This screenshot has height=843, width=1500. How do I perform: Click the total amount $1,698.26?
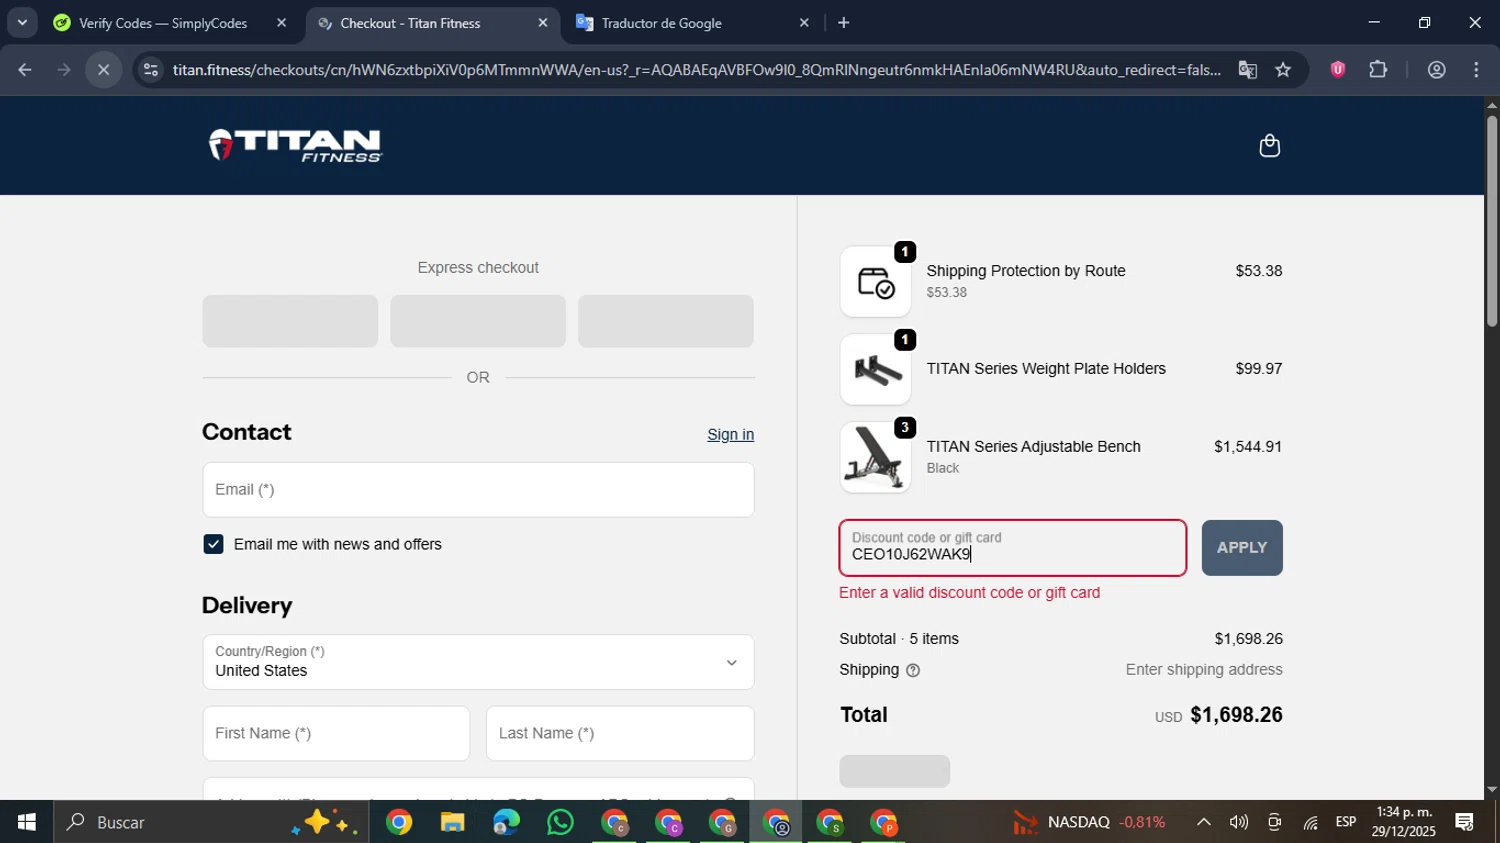coord(1236,715)
